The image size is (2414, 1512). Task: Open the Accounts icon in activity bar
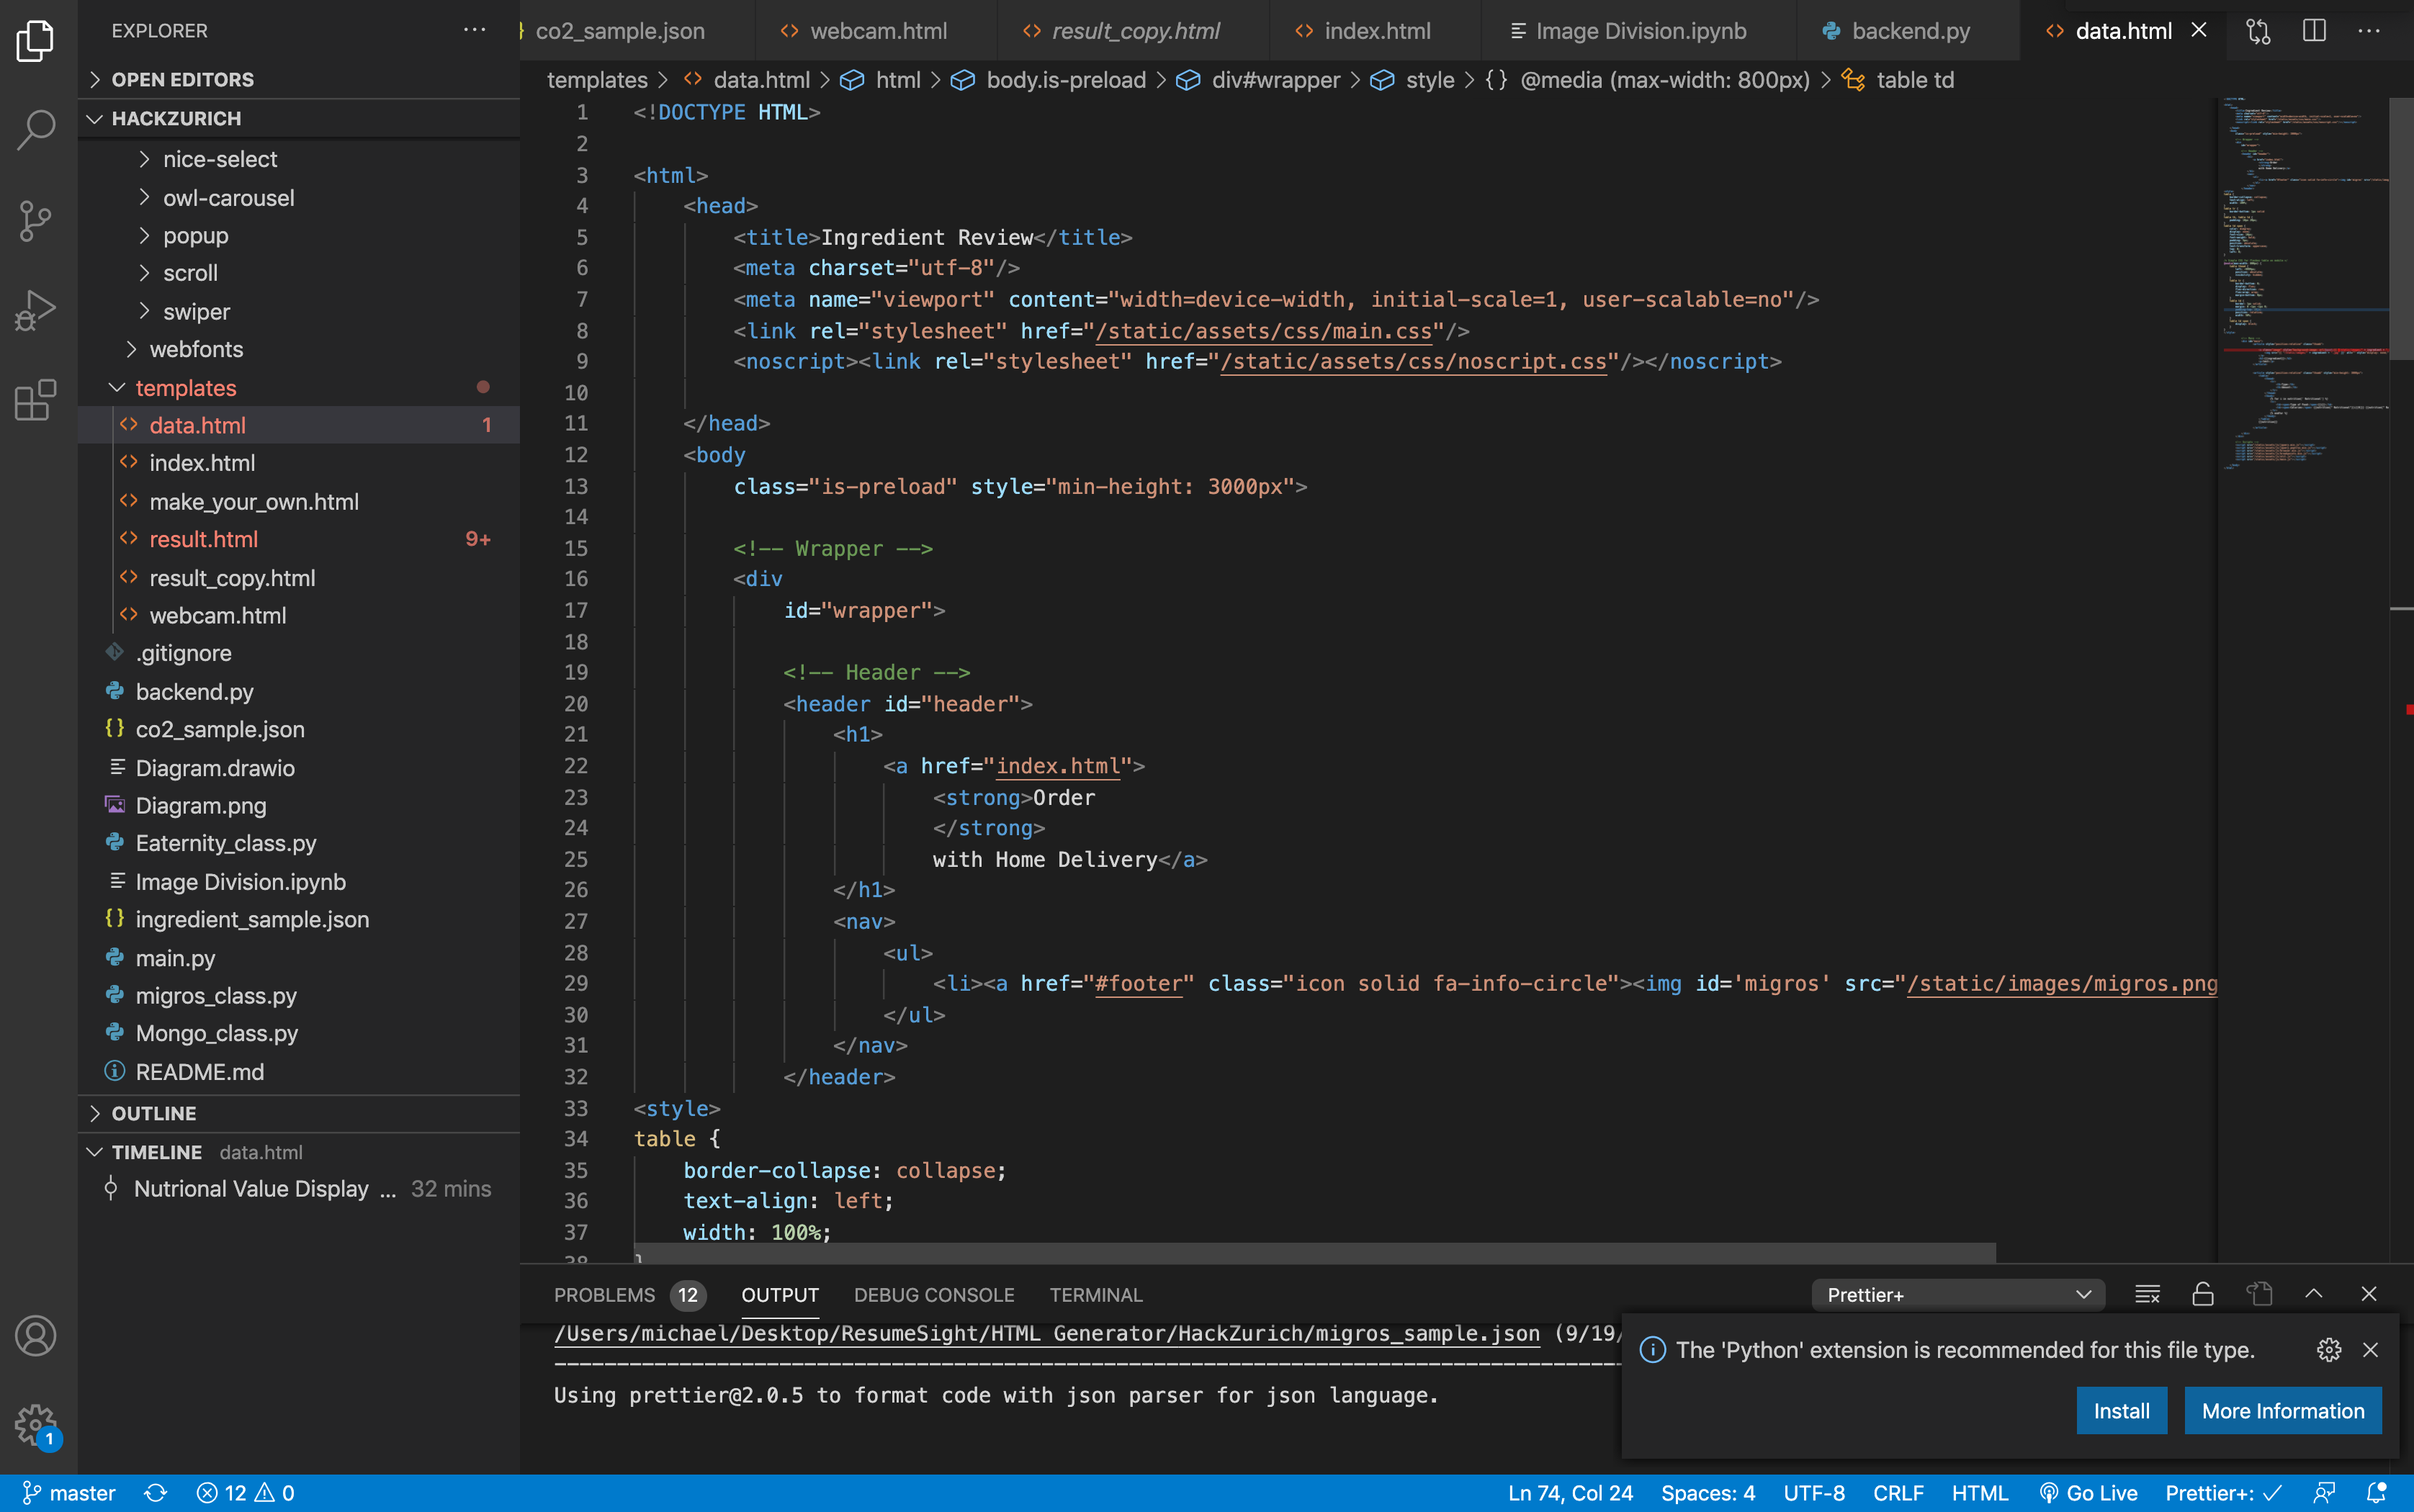pyautogui.click(x=36, y=1336)
